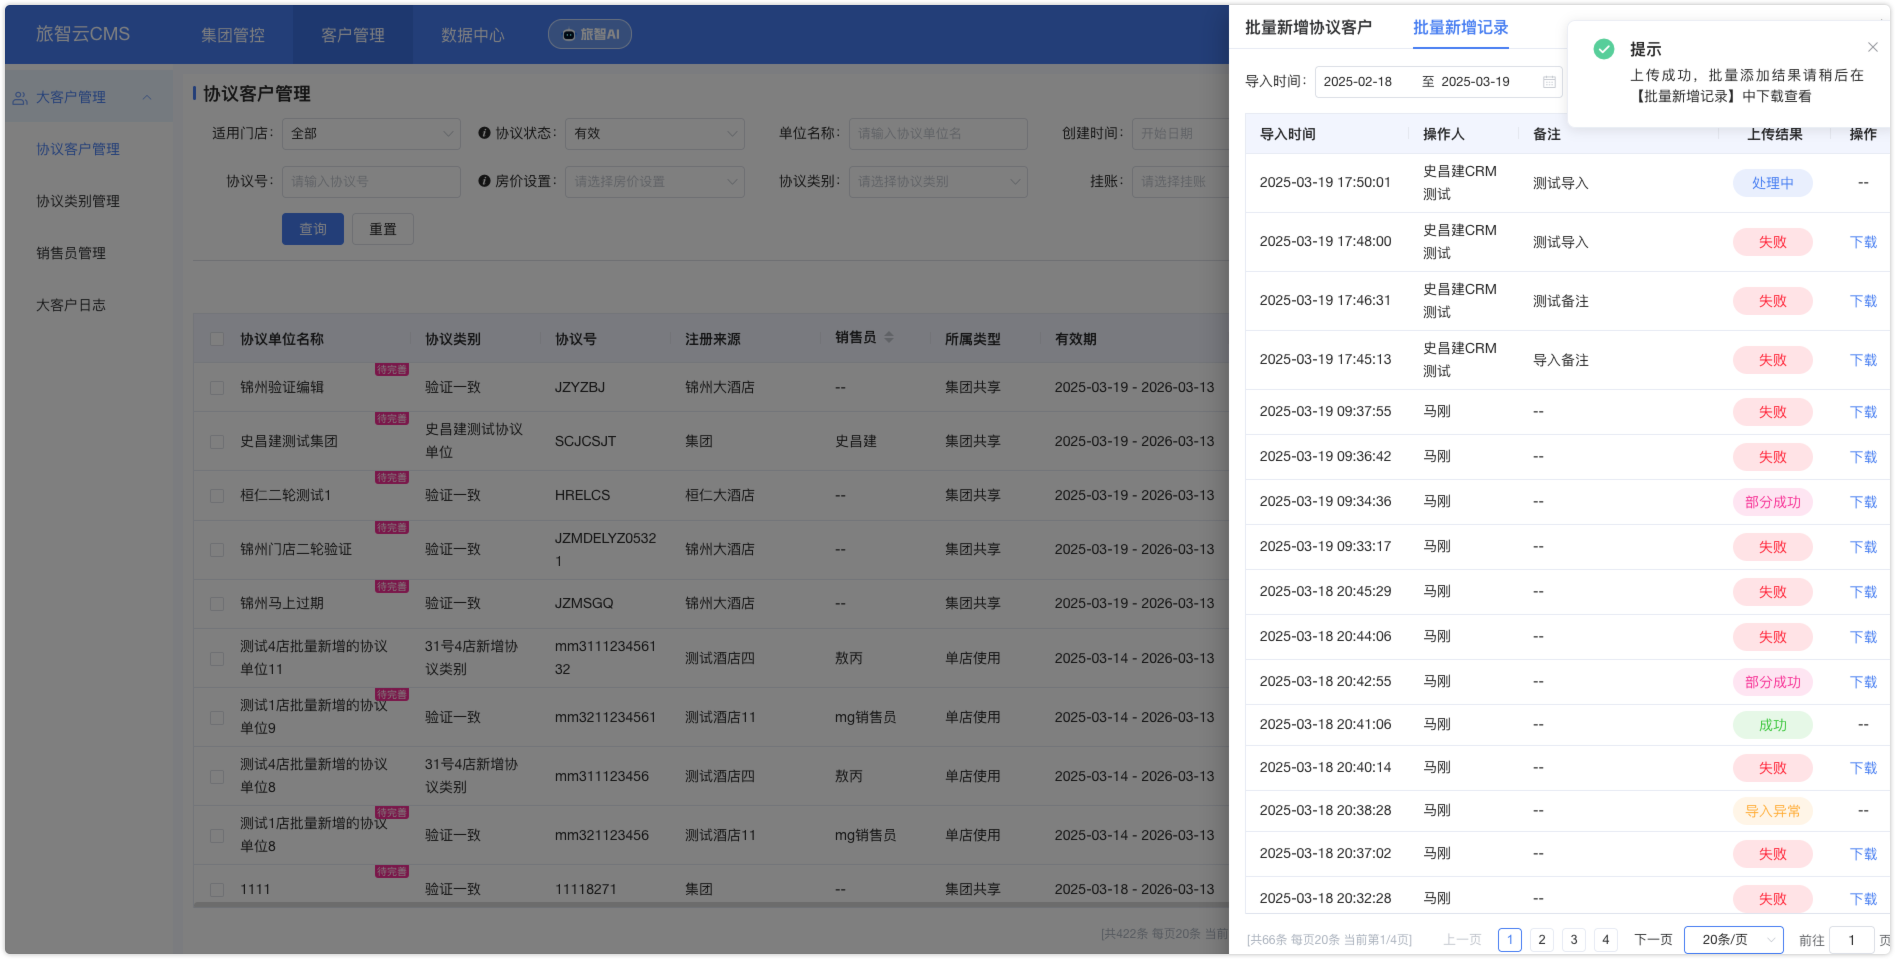The width and height of the screenshot is (1895, 959).
Task: Download the record from 2025-03-19 17:46:31
Action: (1863, 301)
